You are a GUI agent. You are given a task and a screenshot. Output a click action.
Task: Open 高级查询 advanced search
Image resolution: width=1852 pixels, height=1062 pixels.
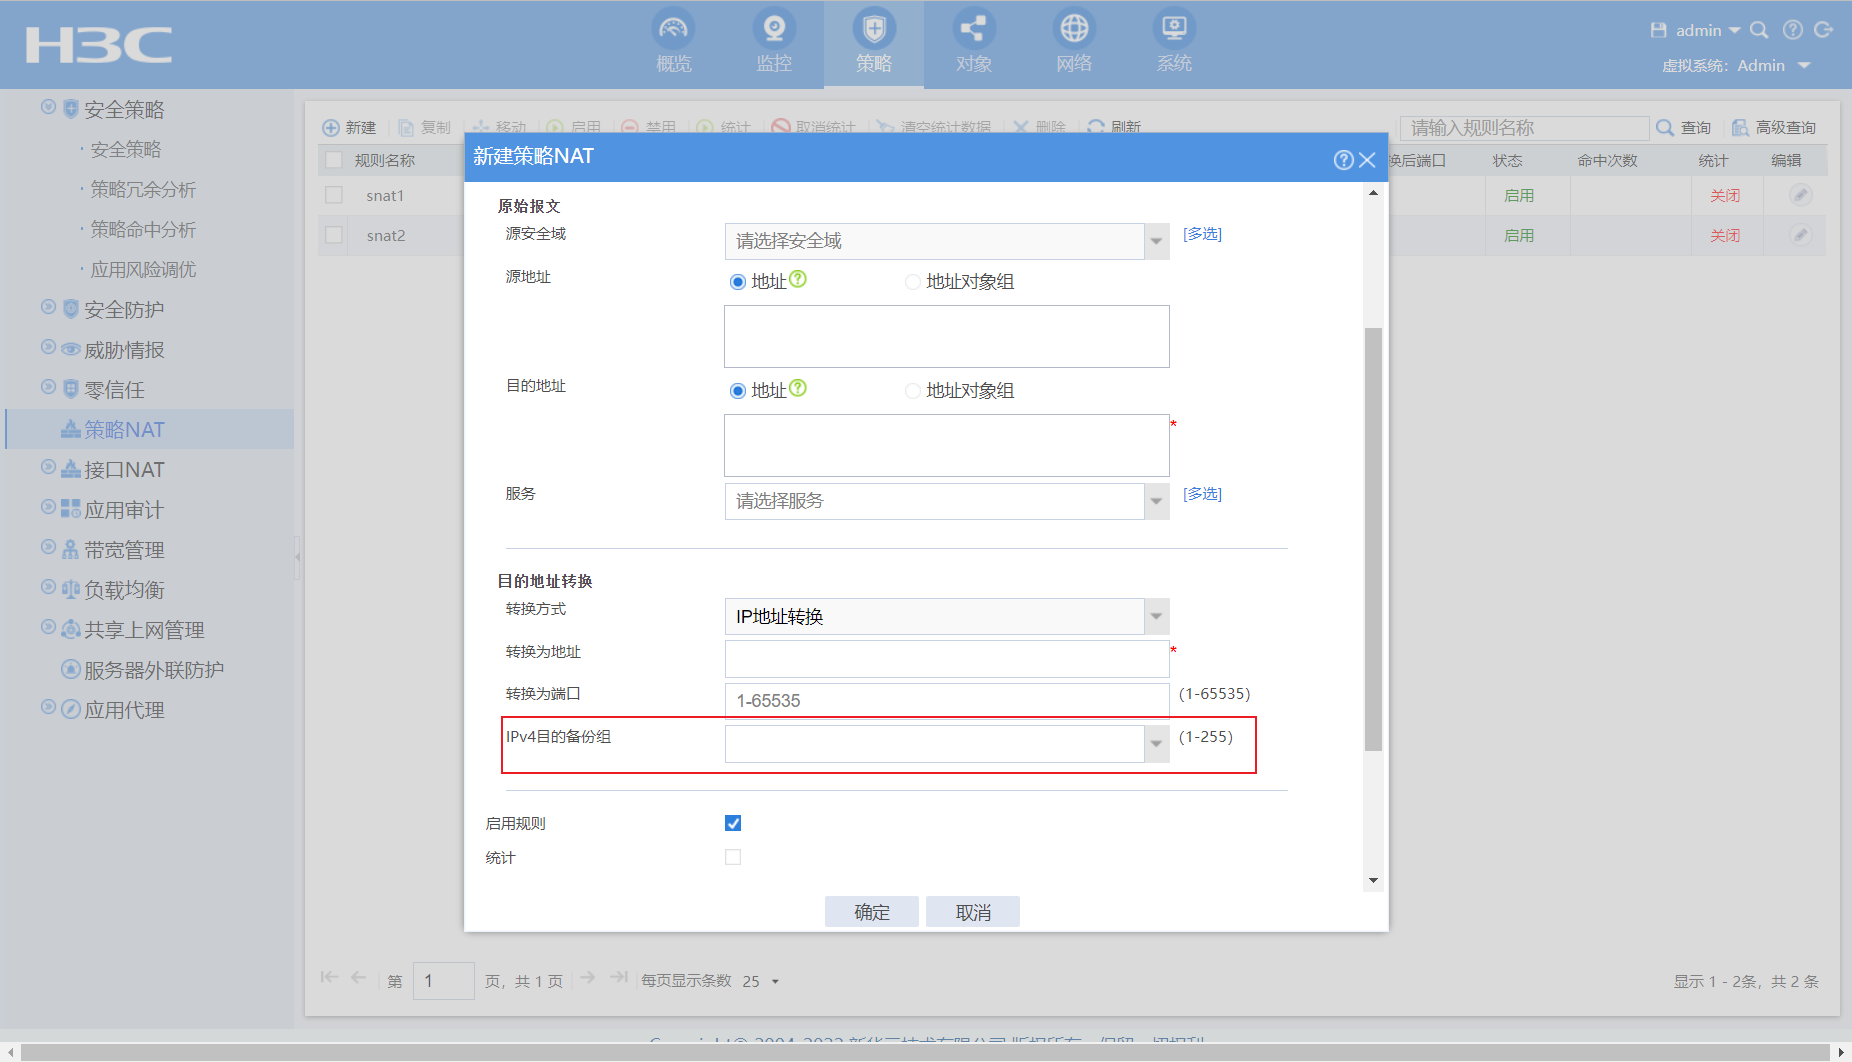1774,128
